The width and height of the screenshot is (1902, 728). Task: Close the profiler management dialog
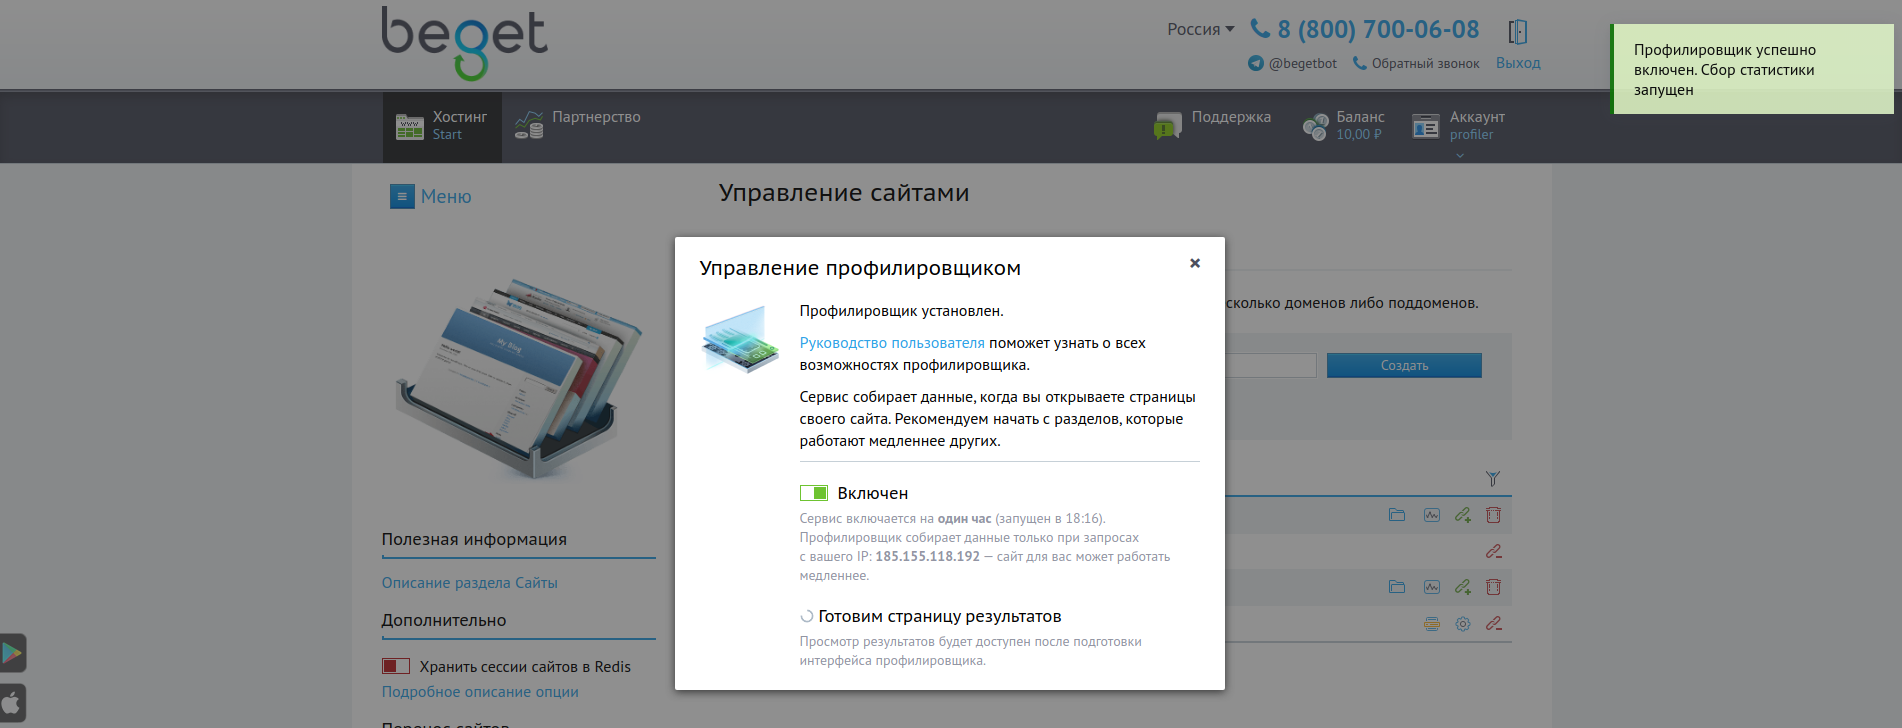pos(1194,263)
